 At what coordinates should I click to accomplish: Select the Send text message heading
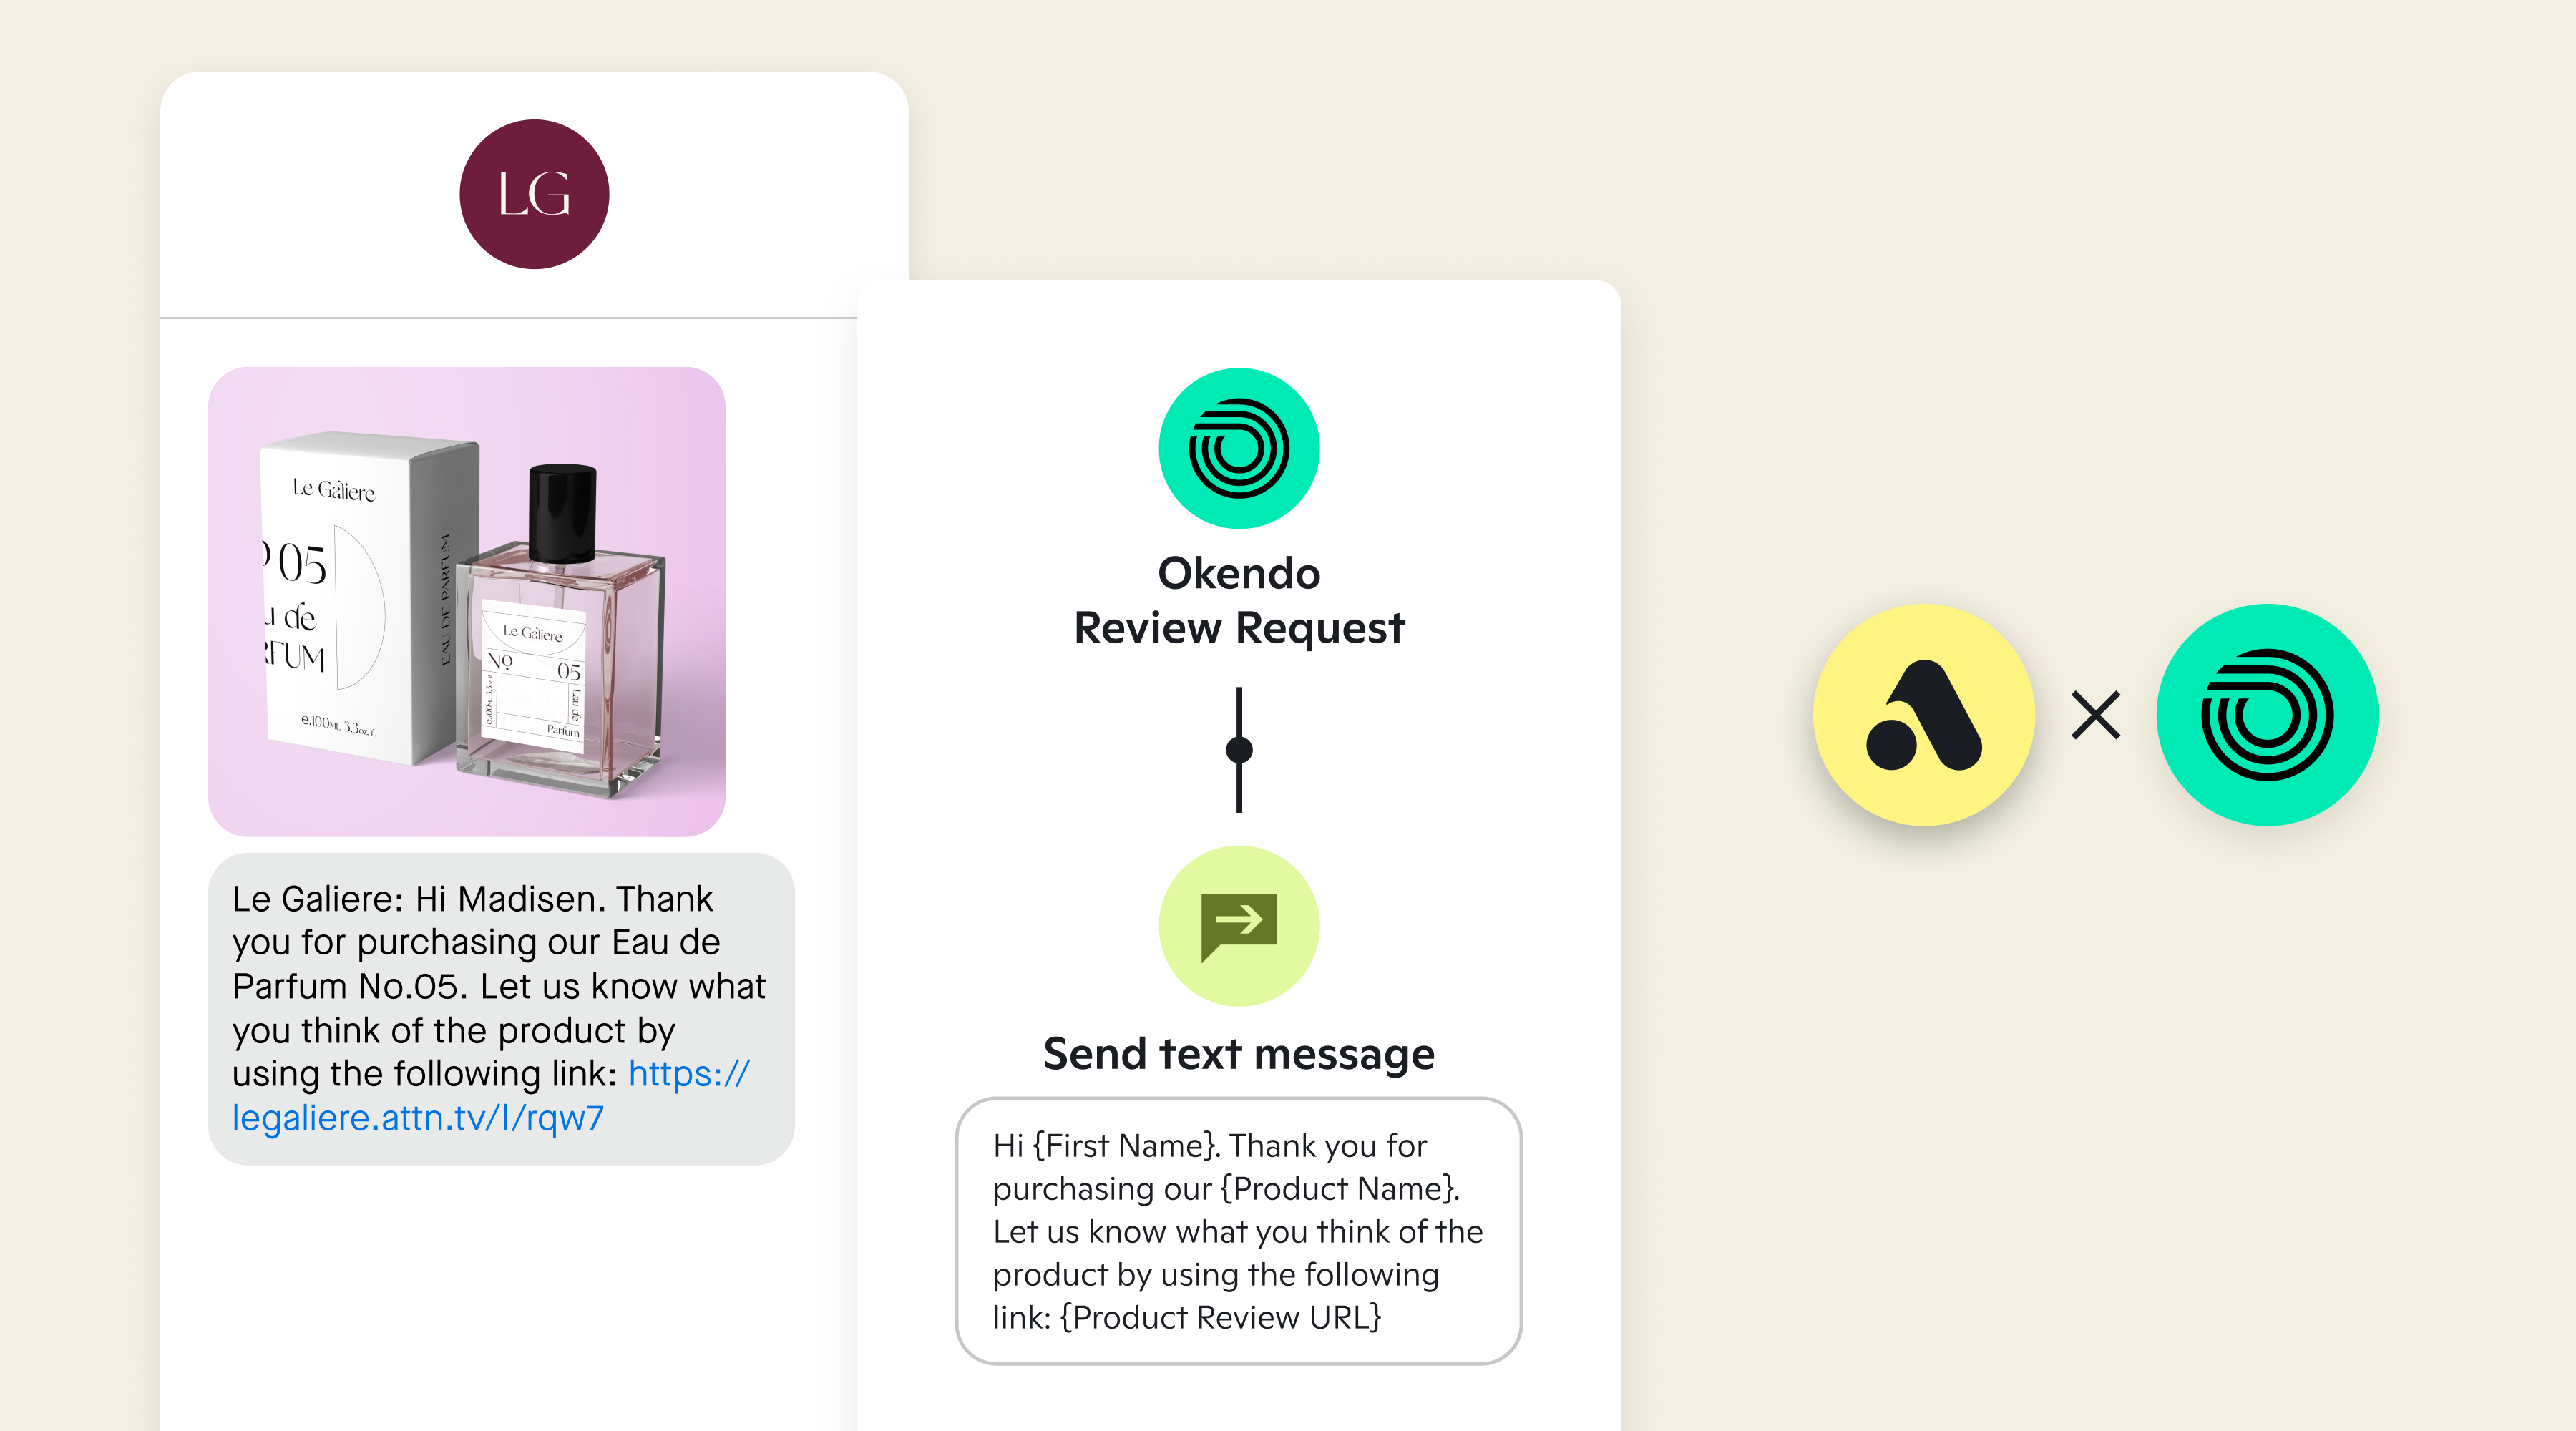1239,1054
